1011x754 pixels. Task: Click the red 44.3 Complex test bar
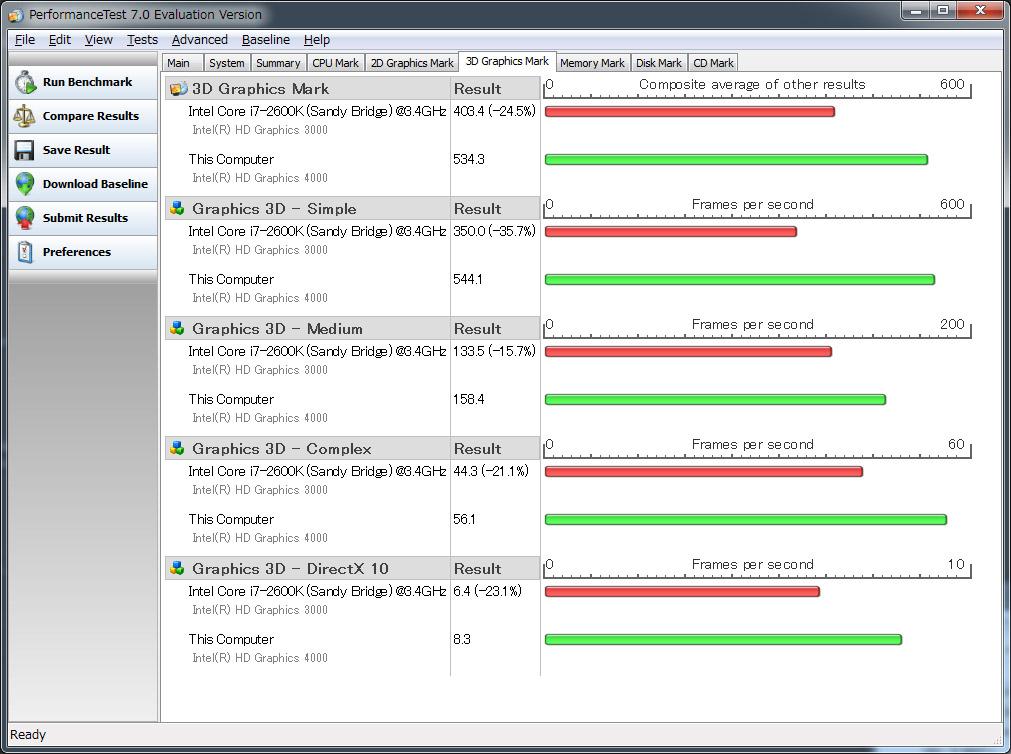coord(703,471)
